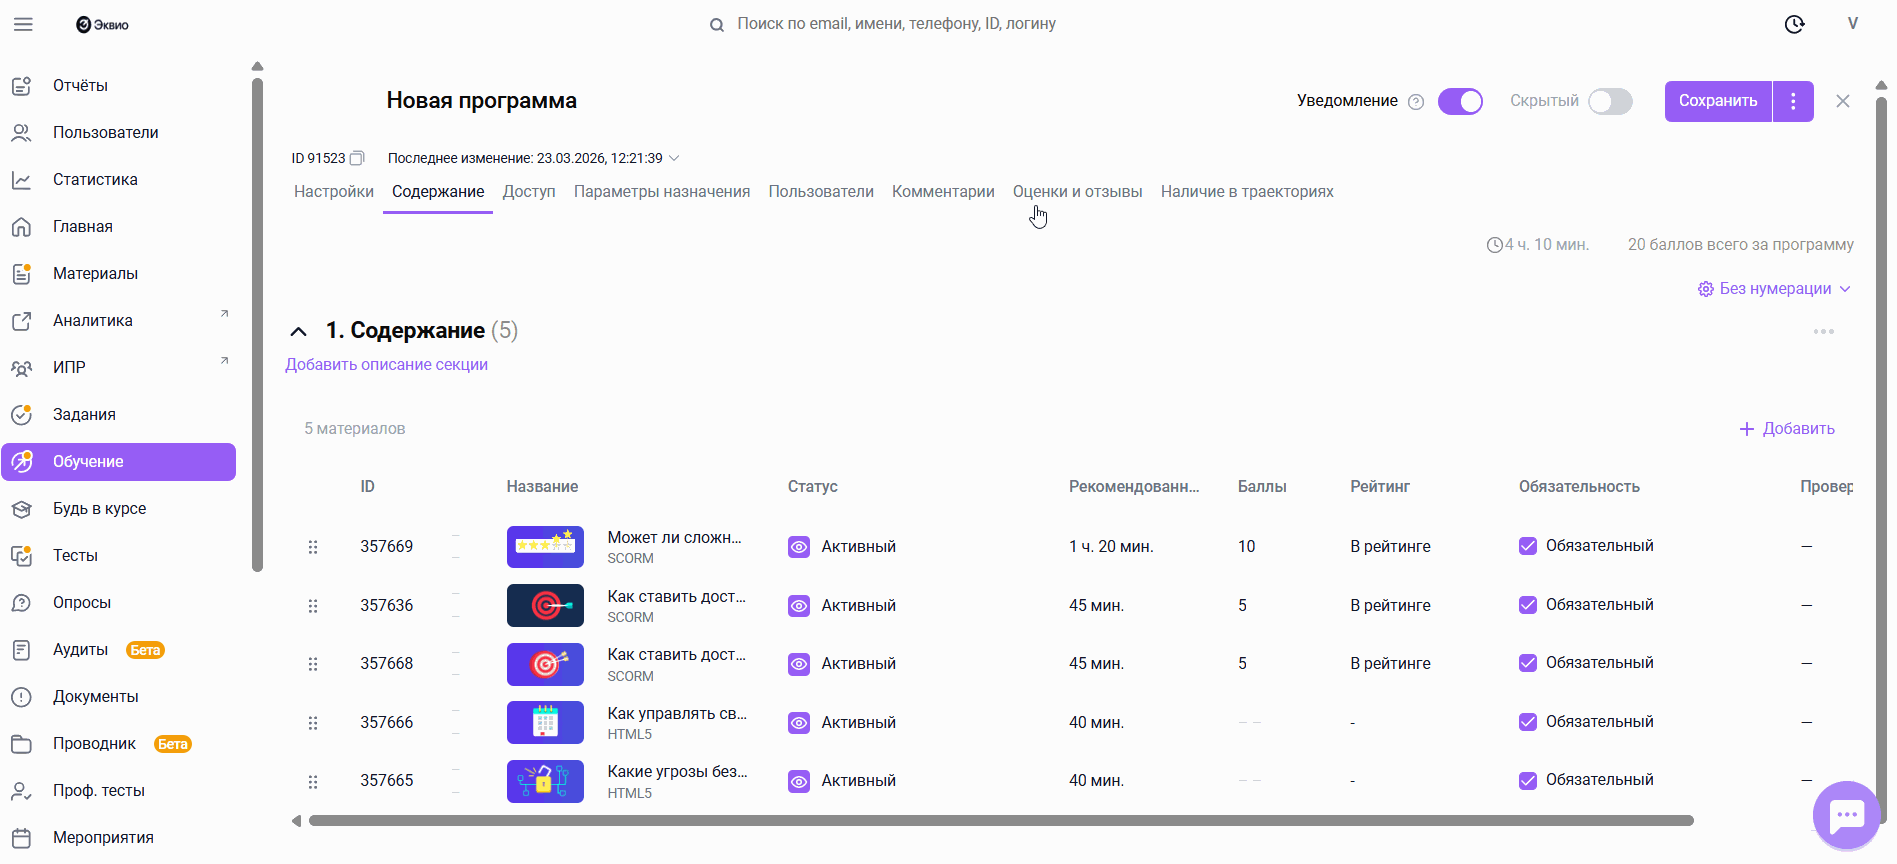This screenshot has height=864, width=1897.
Task: Collapse the Содержание section chevron
Action: point(298,331)
